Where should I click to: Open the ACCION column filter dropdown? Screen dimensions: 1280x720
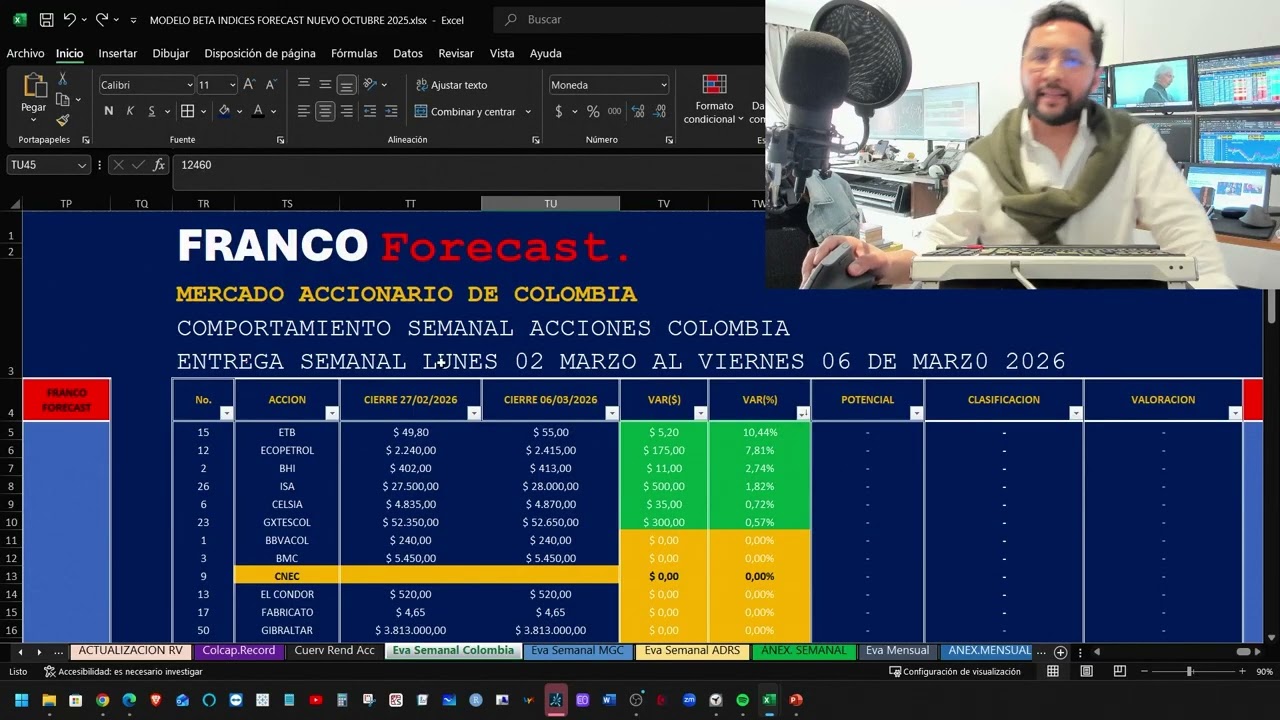(x=332, y=413)
